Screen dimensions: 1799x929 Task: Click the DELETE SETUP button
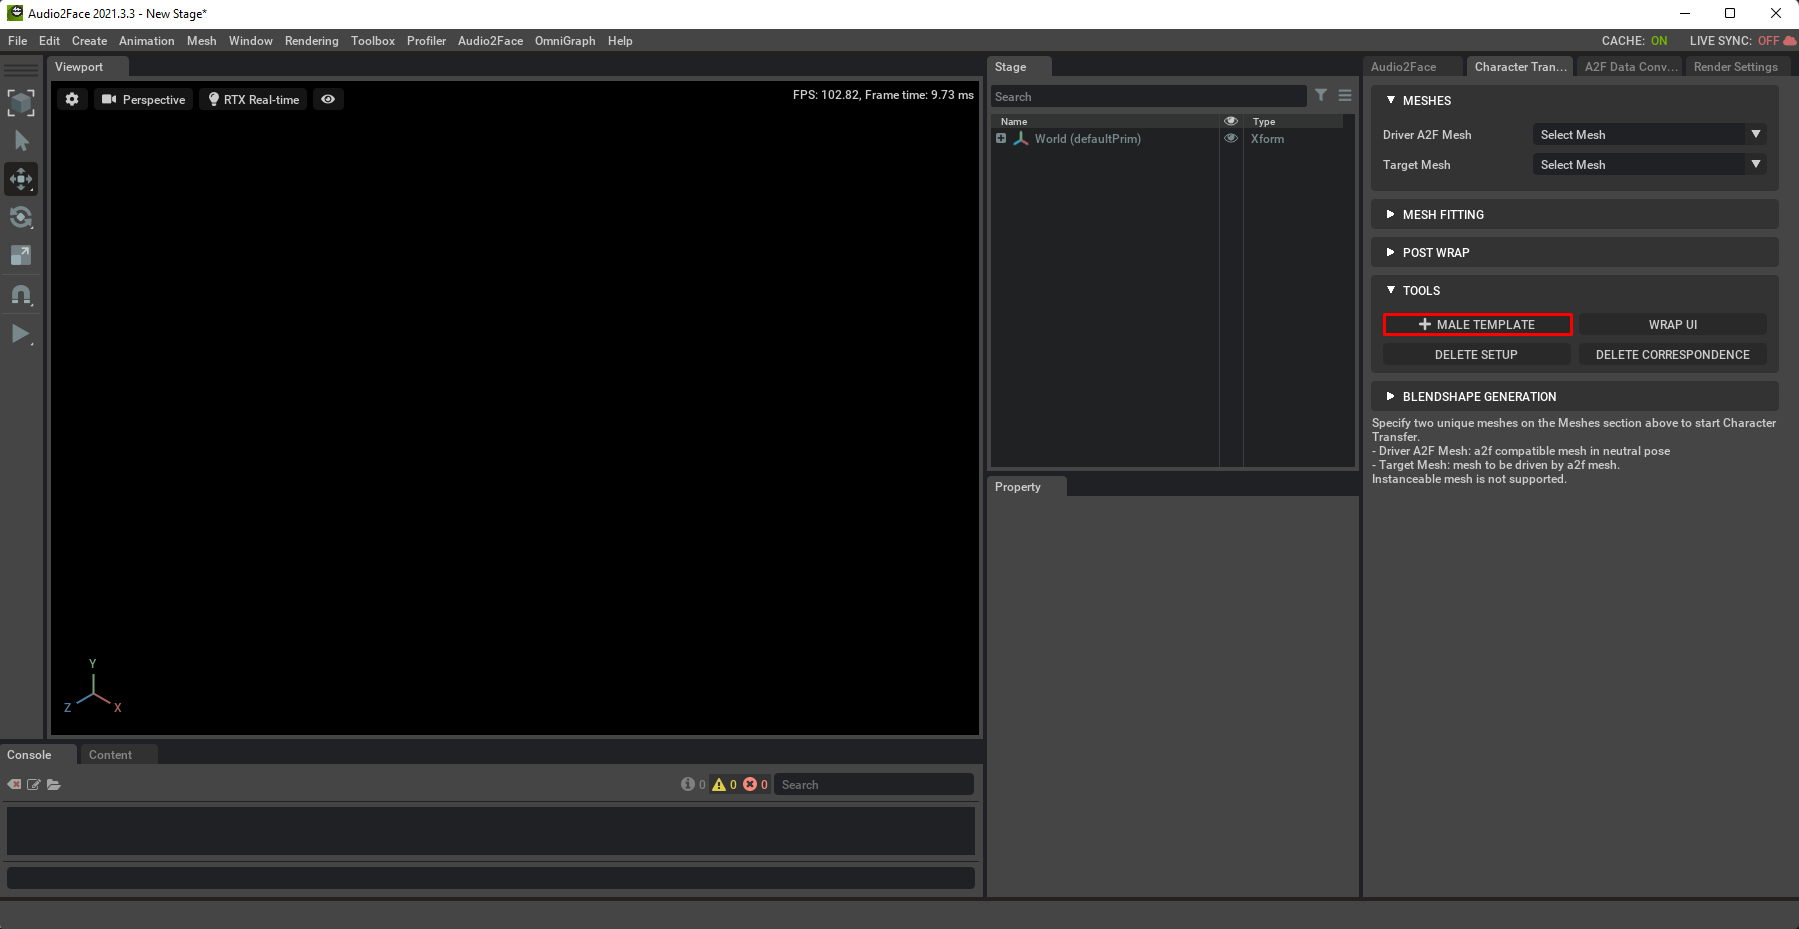1476,355
